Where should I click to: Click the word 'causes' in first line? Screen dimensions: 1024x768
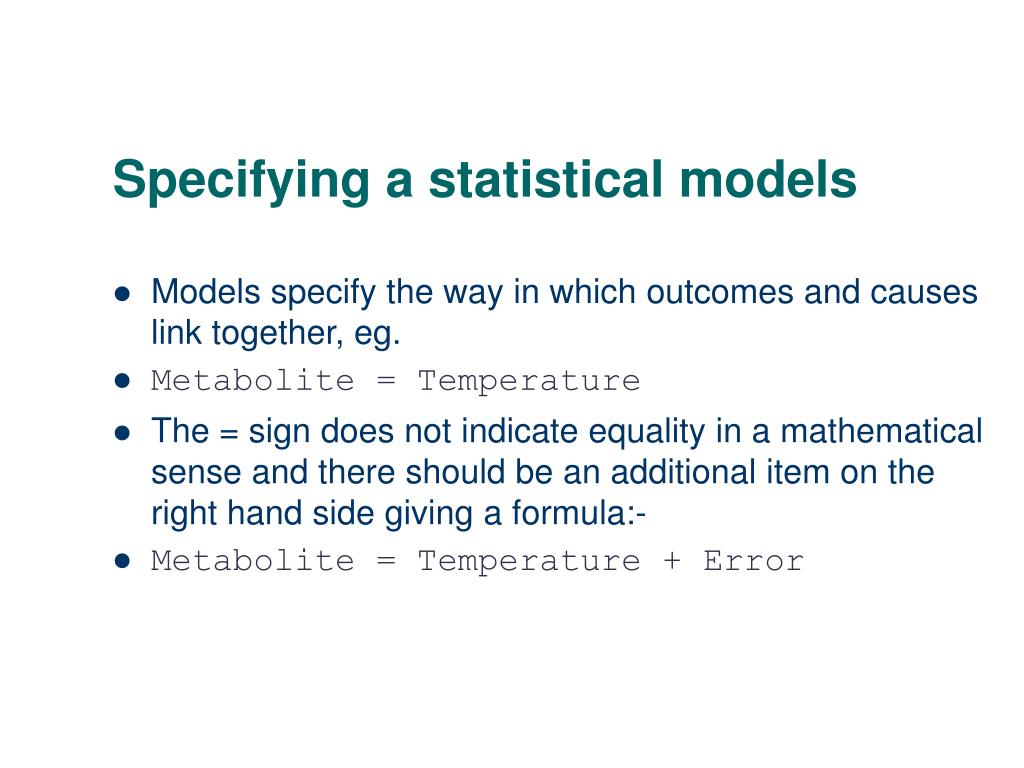pyautogui.click(x=923, y=292)
